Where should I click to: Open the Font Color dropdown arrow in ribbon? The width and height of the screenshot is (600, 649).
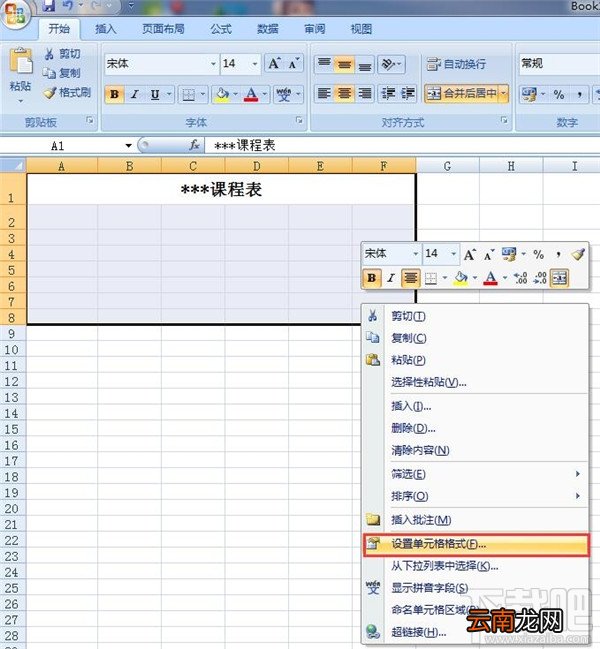[x=264, y=94]
